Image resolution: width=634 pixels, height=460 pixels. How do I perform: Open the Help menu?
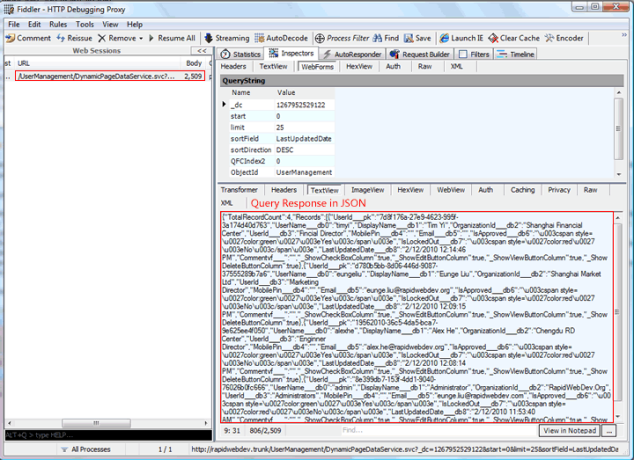click(135, 24)
